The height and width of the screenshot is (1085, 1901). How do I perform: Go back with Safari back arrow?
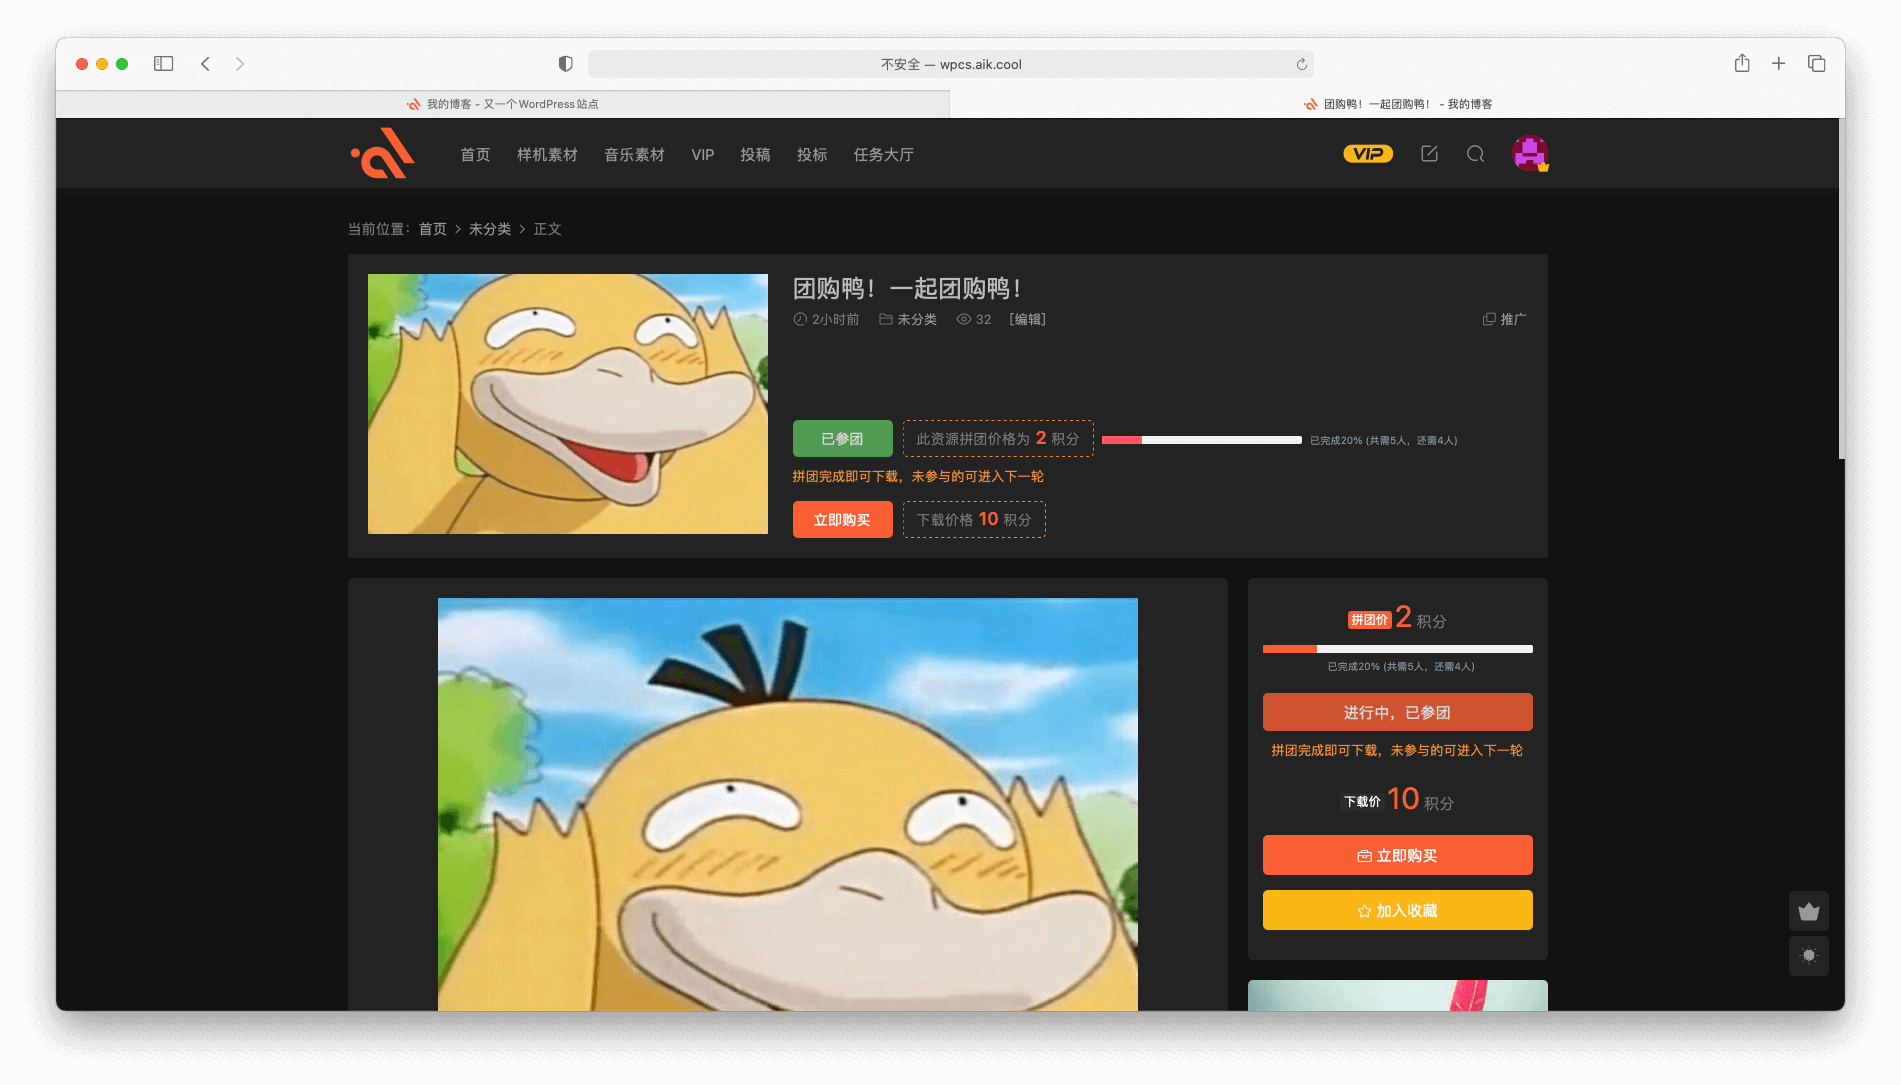205,64
